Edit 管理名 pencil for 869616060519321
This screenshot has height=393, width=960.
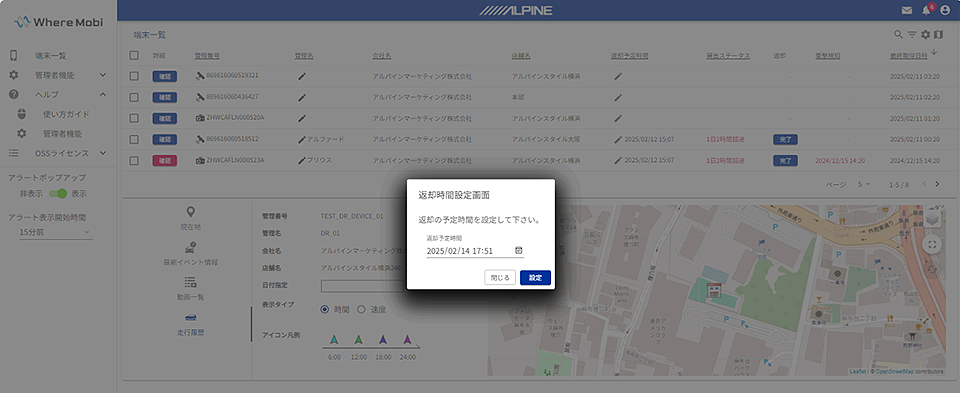(x=301, y=77)
